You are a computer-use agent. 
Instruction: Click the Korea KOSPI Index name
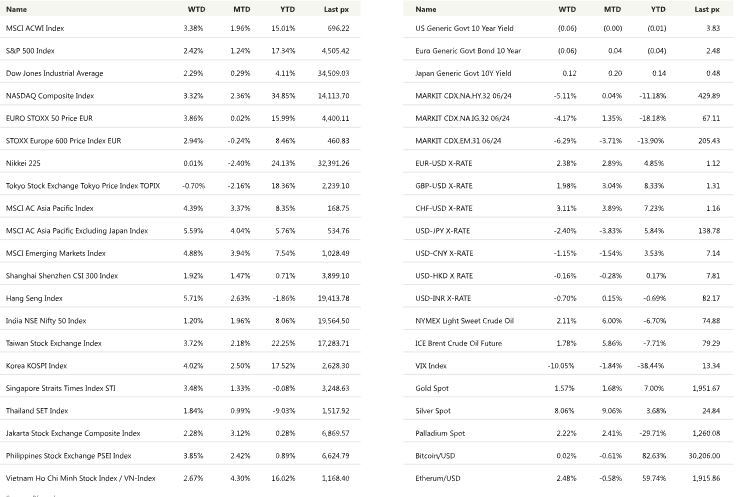pos(38,365)
